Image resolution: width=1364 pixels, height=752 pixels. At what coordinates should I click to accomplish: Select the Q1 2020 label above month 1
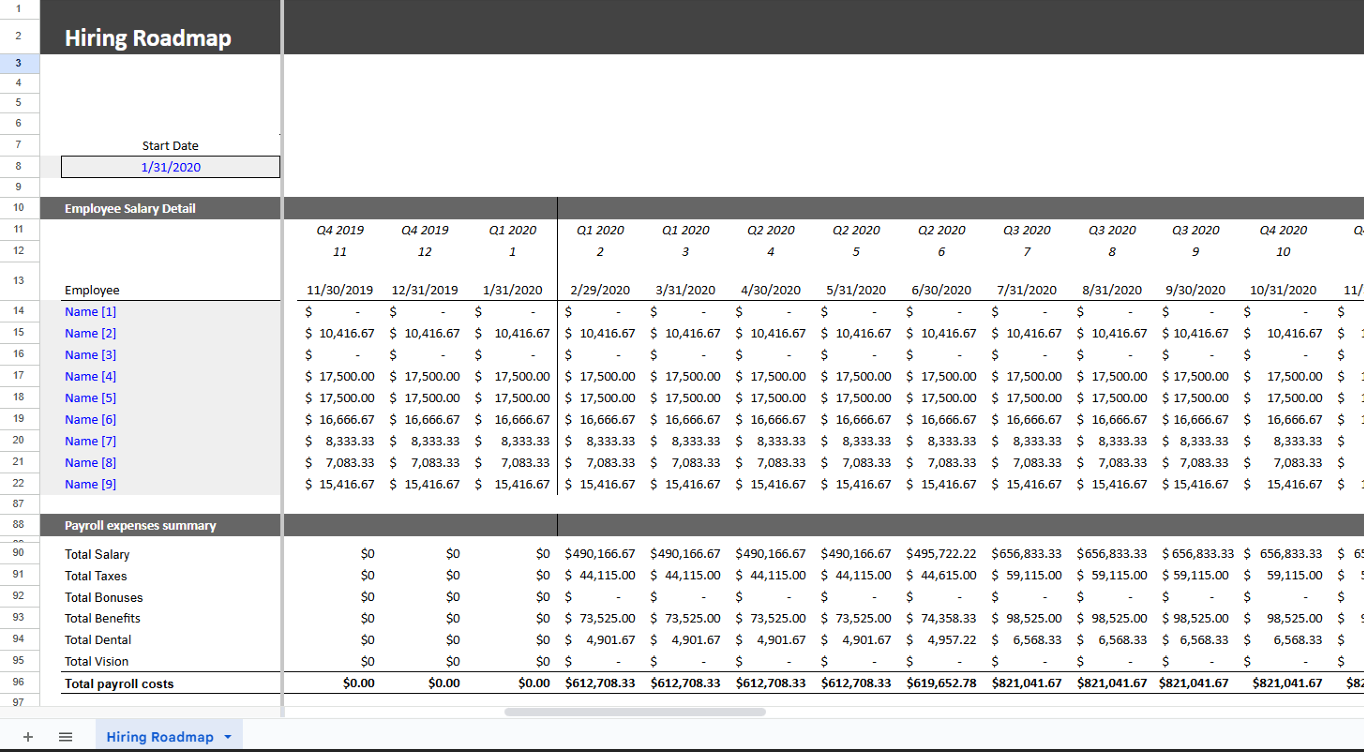click(513, 230)
